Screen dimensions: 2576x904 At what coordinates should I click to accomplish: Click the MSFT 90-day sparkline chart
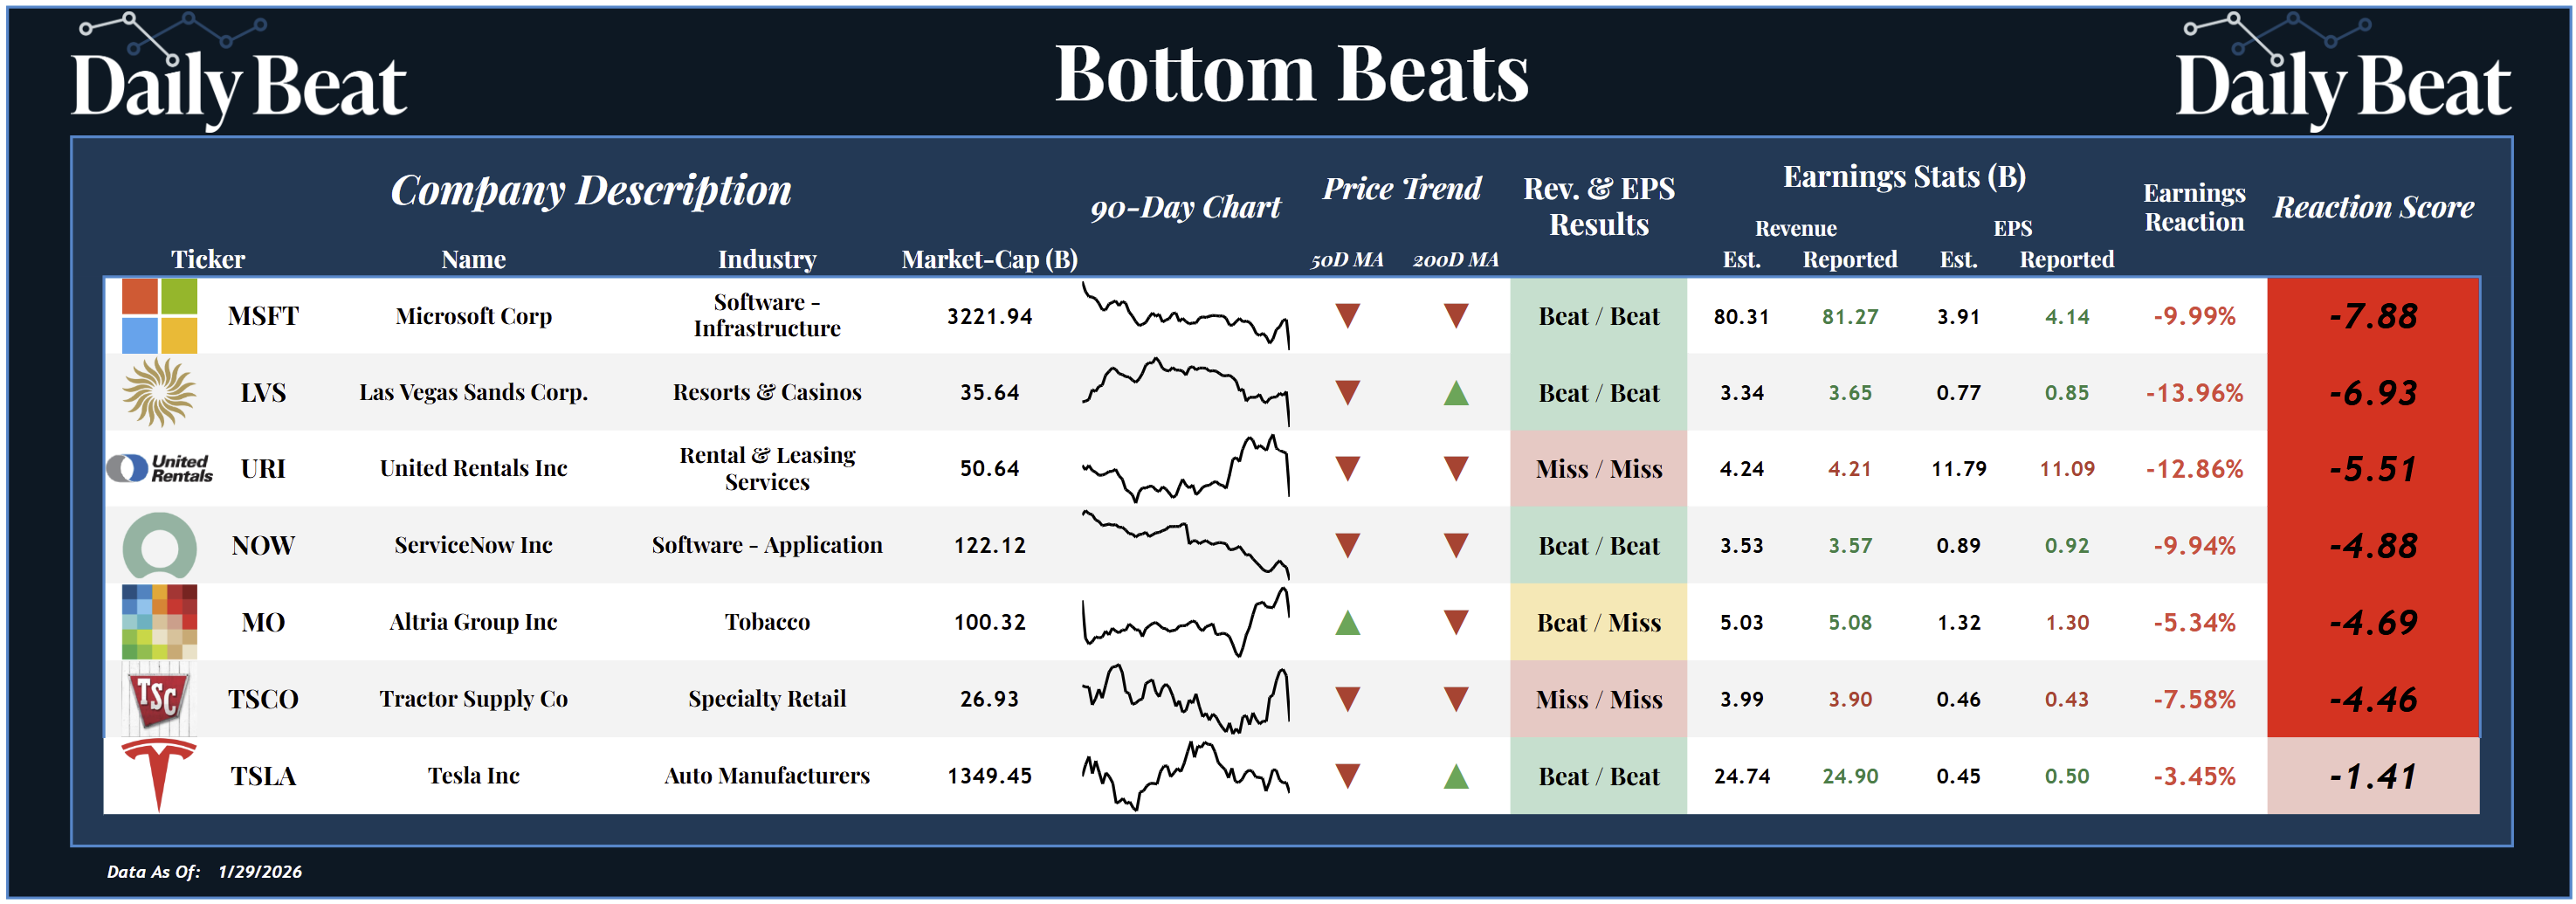1185,316
